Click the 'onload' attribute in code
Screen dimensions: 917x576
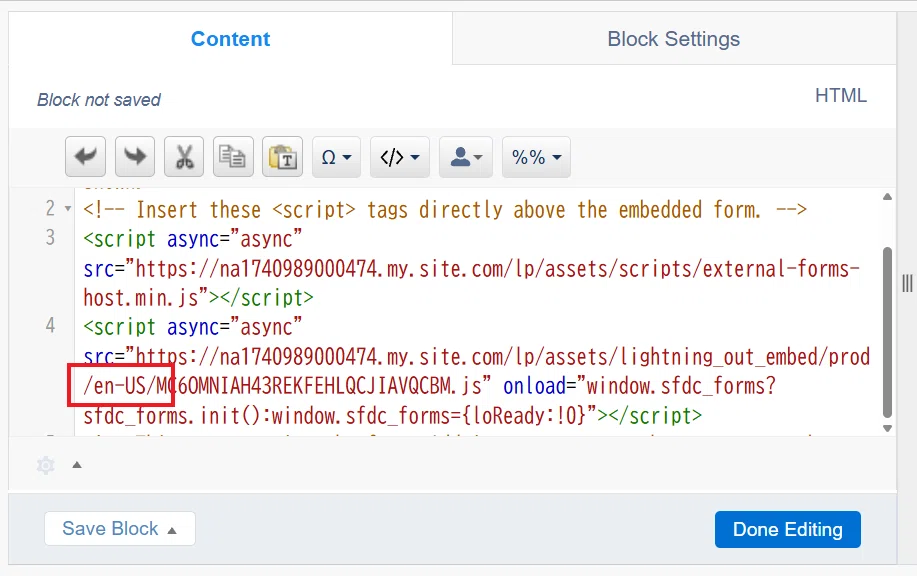535,386
